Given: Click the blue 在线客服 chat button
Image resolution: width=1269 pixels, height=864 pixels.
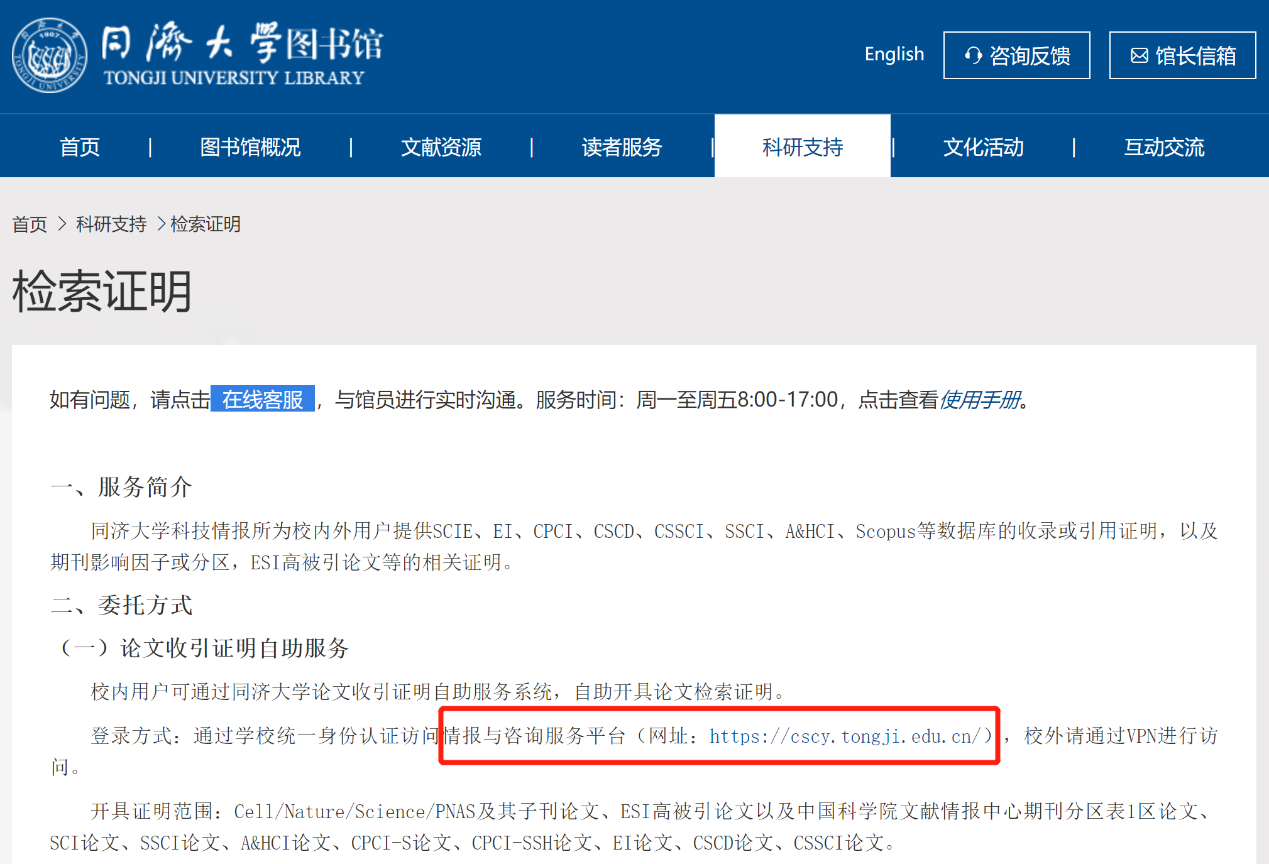Looking at the screenshot, I should pos(263,400).
